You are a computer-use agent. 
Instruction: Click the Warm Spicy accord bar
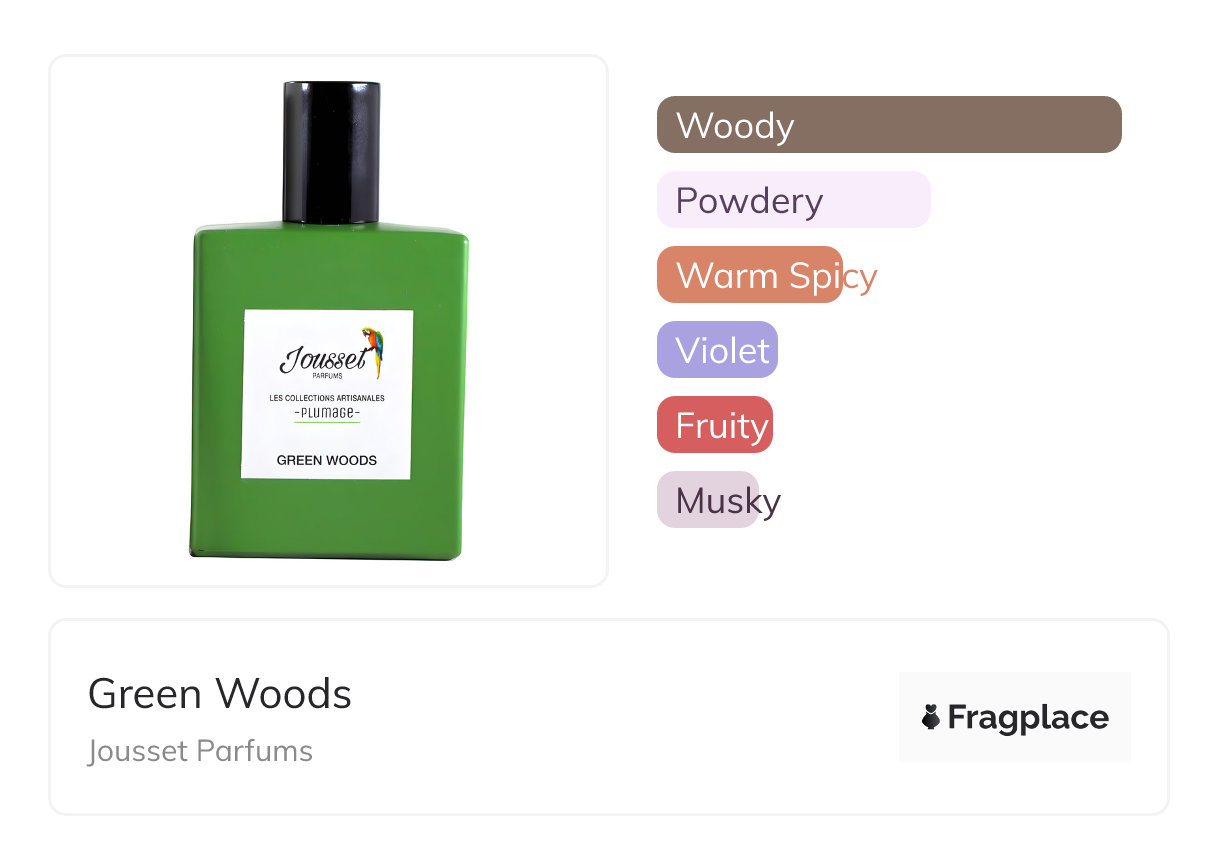(750, 275)
